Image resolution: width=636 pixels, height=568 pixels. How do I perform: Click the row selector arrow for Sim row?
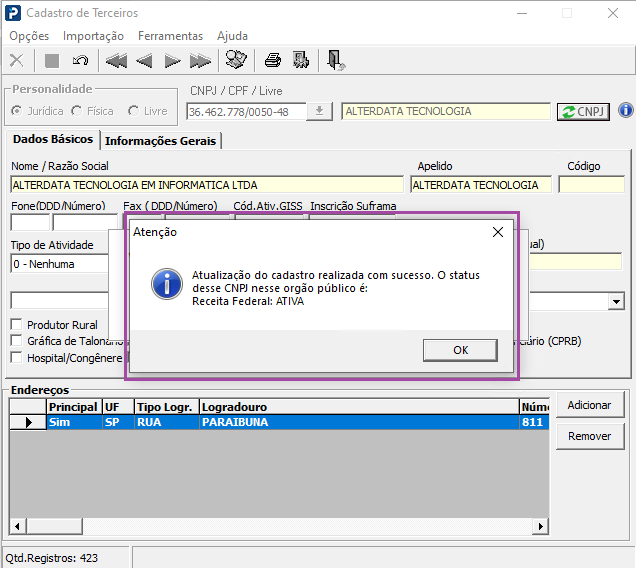tap(28, 422)
